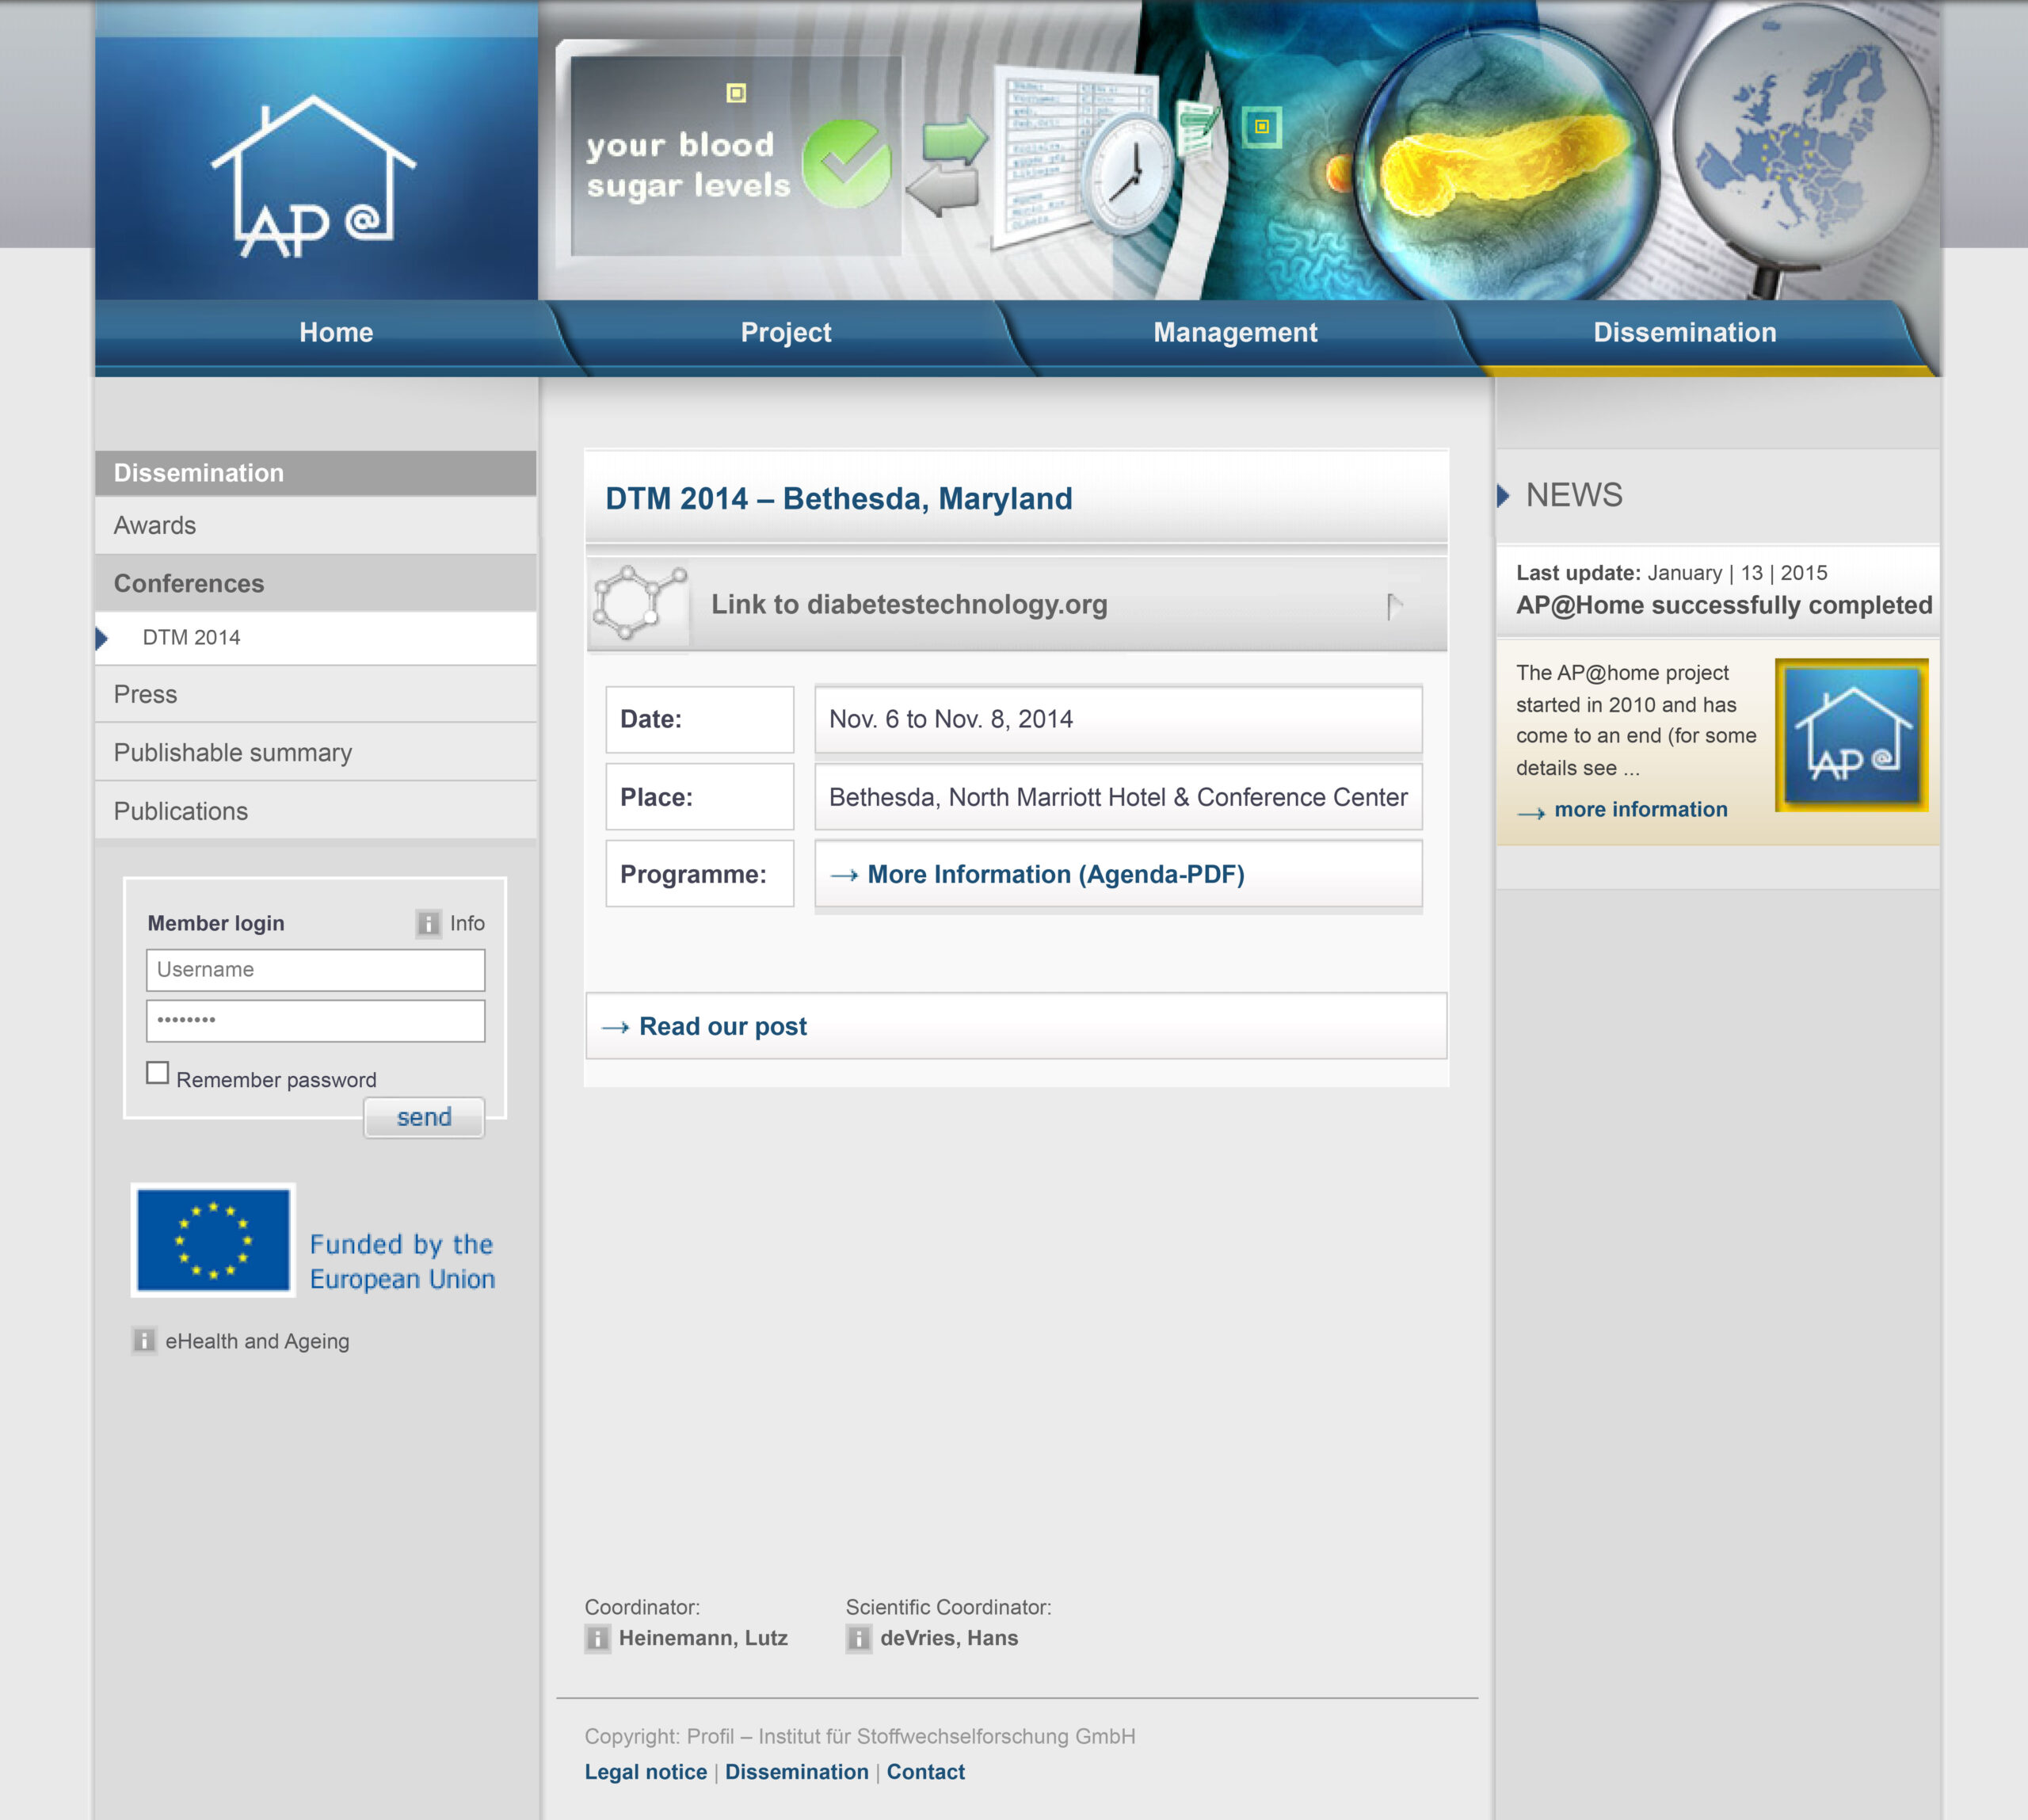
Task: Enable the Remember password checkbox
Action: [158, 1073]
